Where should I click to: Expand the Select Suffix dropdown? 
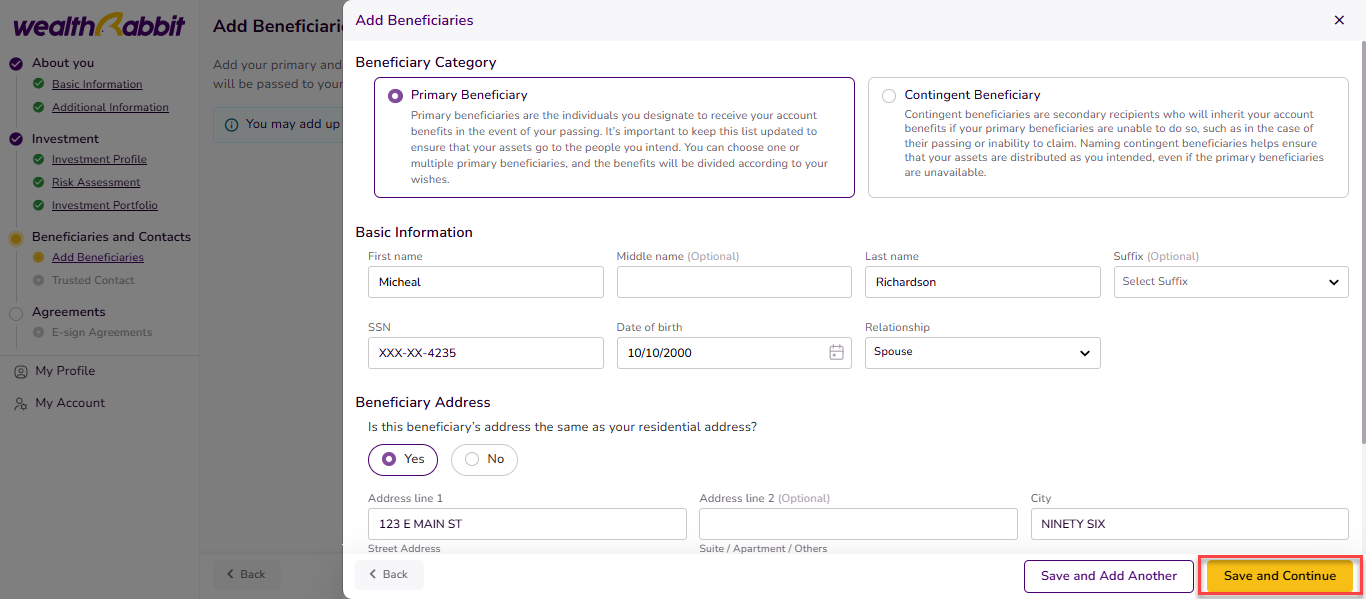[x=1230, y=282]
